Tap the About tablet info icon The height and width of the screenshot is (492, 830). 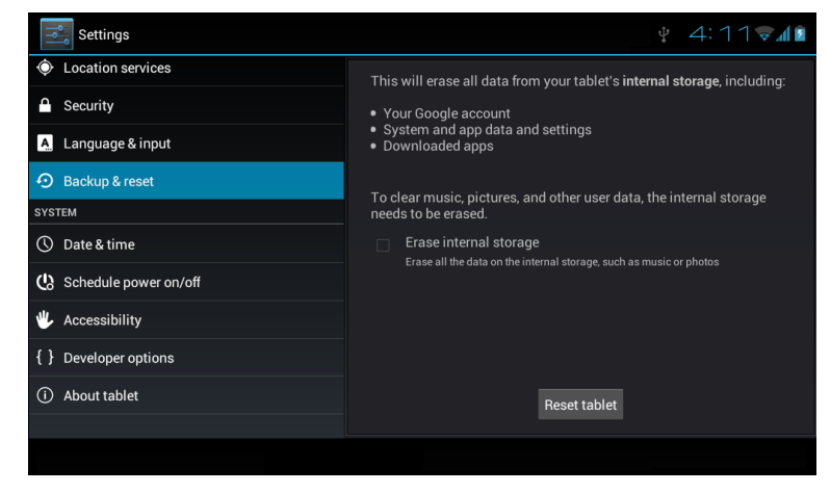tap(45, 396)
